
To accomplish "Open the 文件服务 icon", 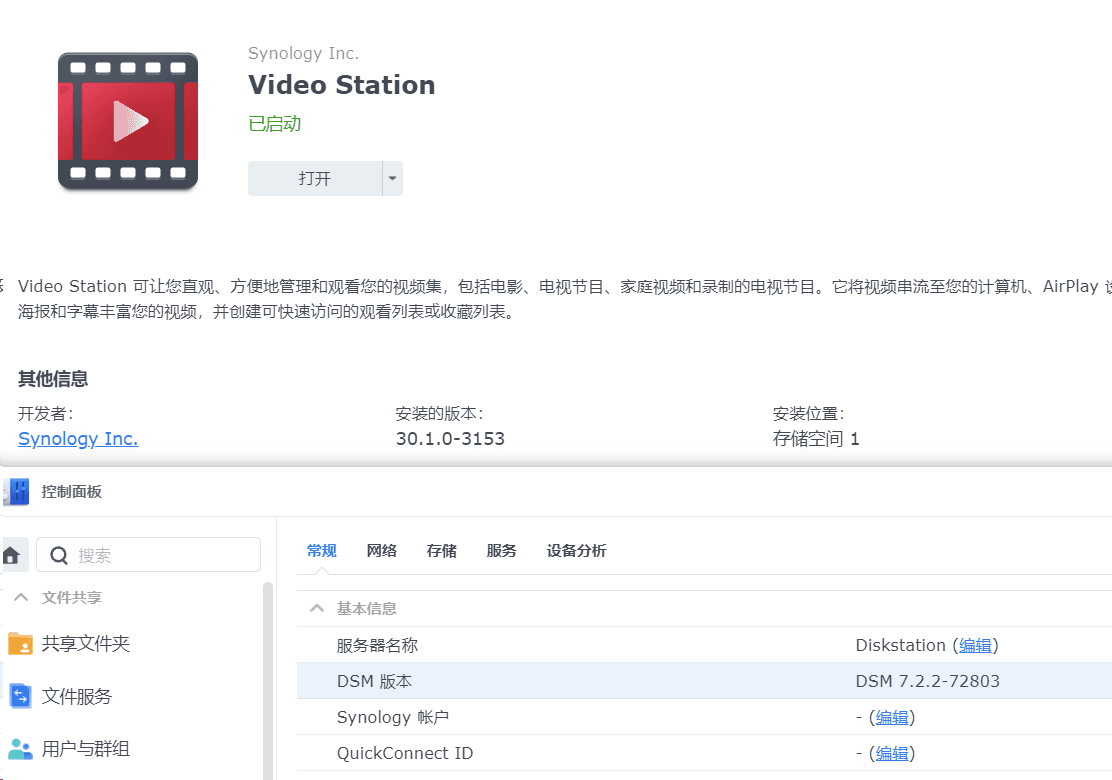I will [20, 696].
